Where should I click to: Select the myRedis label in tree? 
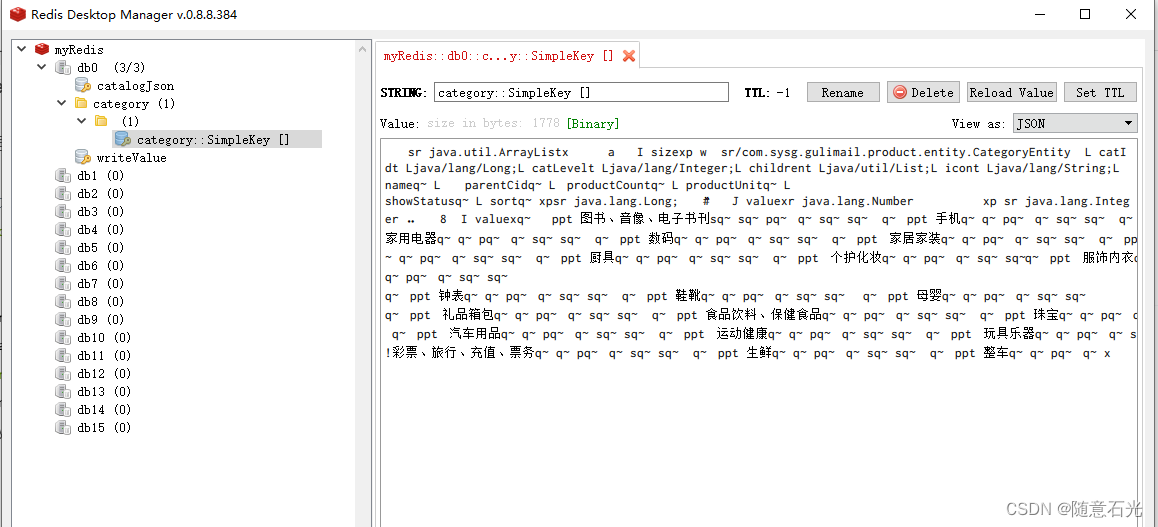pyautogui.click(x=79, y=50)
